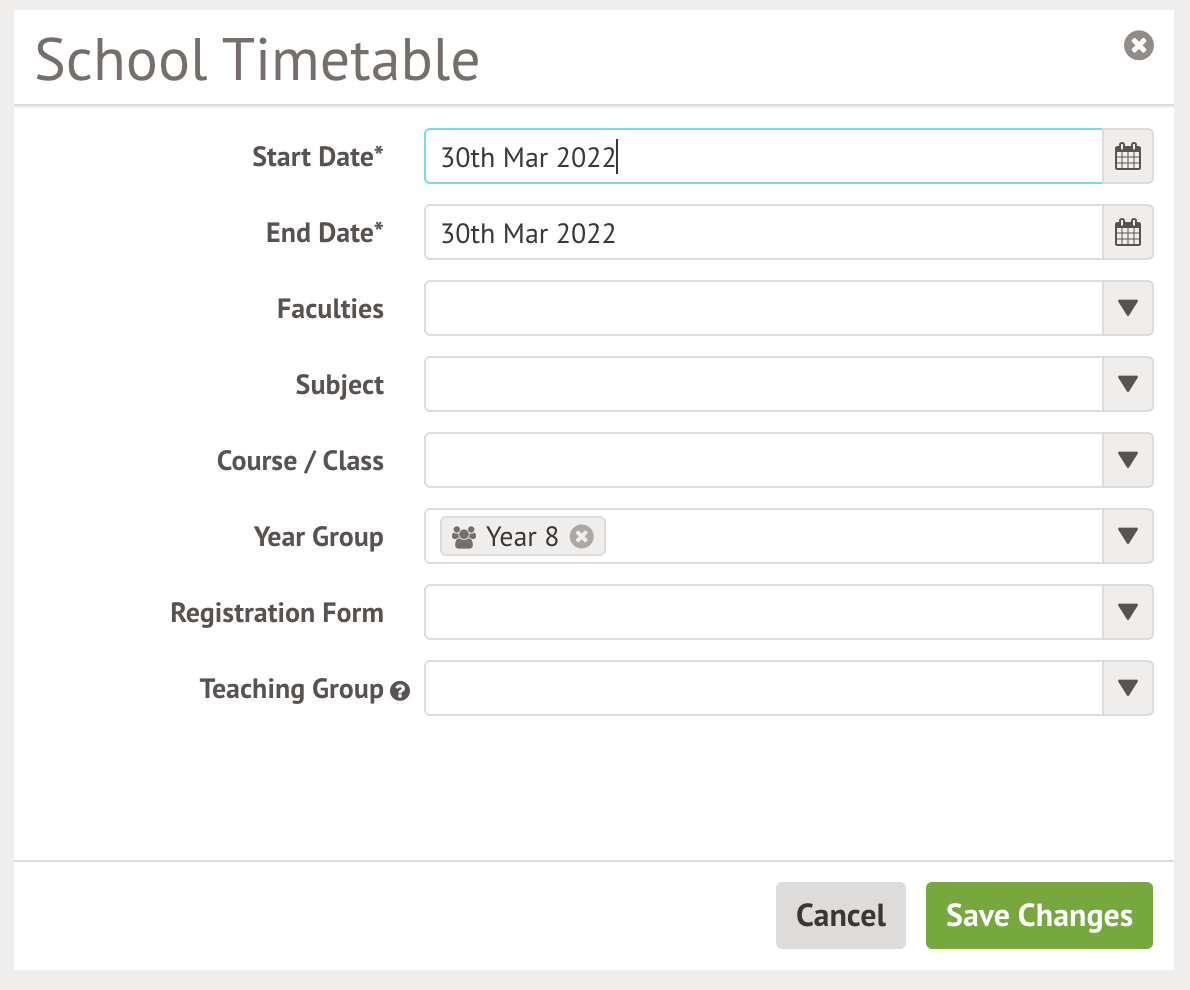Click inside the Subject input box

click(x=762, y=384)
